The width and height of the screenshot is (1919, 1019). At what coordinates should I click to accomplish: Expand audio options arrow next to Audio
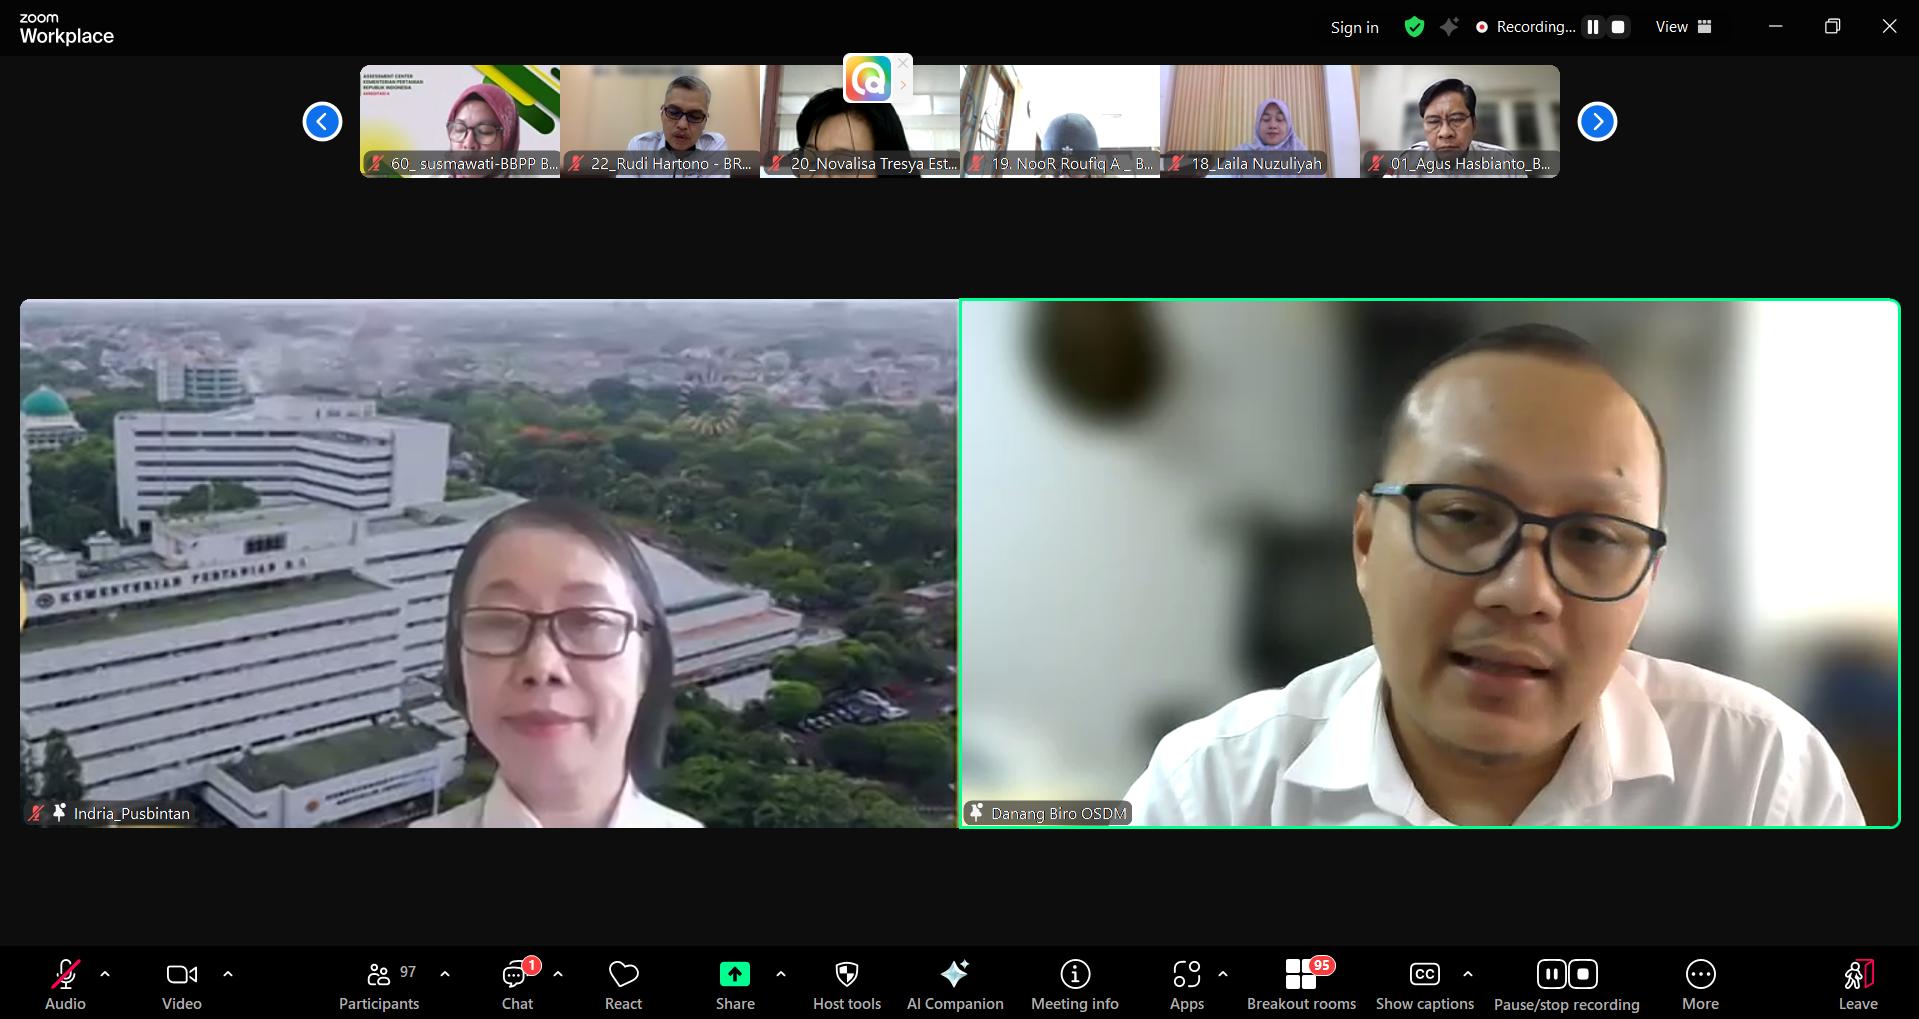click(105, 973)
